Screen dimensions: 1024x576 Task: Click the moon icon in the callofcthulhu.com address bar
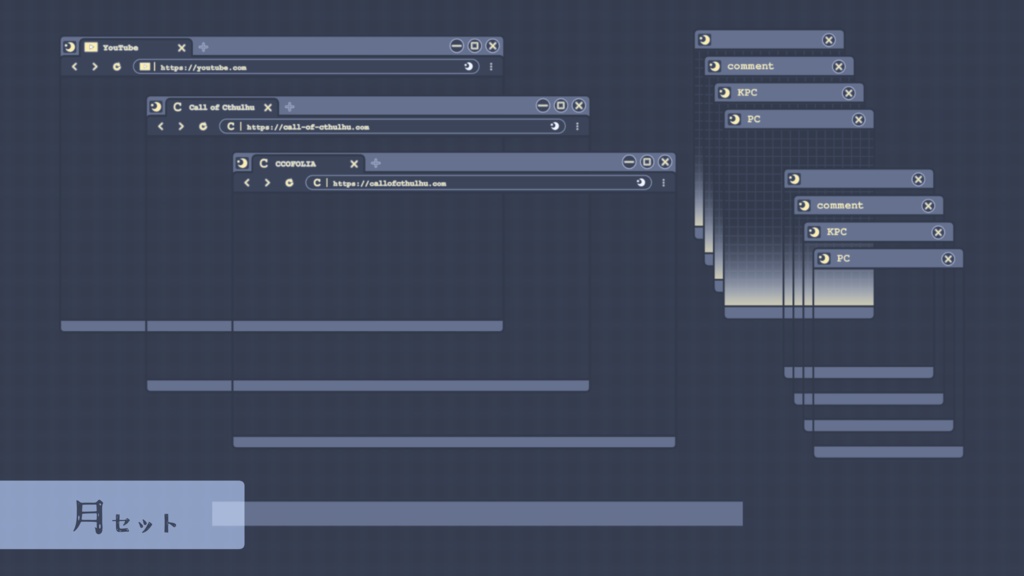641,183
